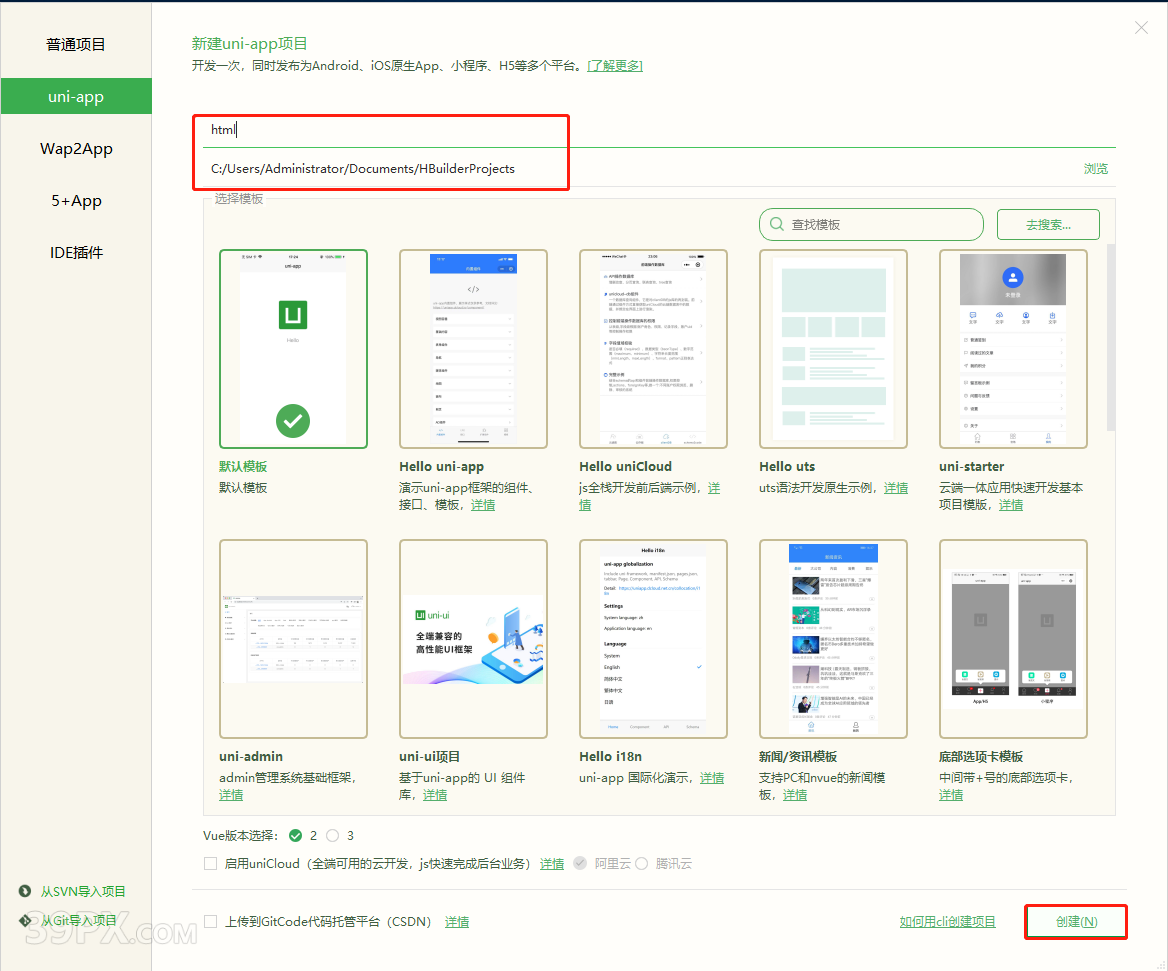Open 详情 link beside GitCode upload option

tap(457, 922)
